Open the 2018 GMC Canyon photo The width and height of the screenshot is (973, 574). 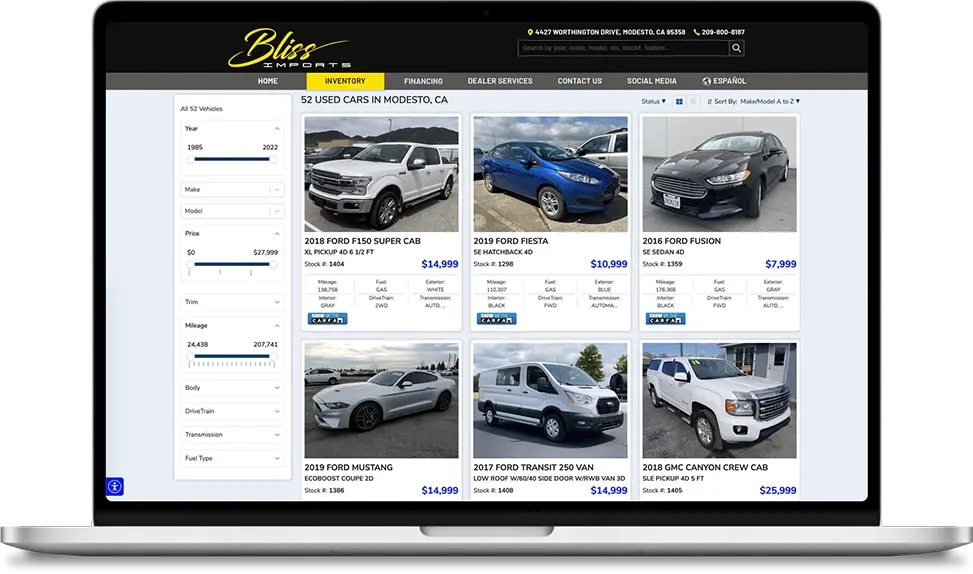coord(719,400)
